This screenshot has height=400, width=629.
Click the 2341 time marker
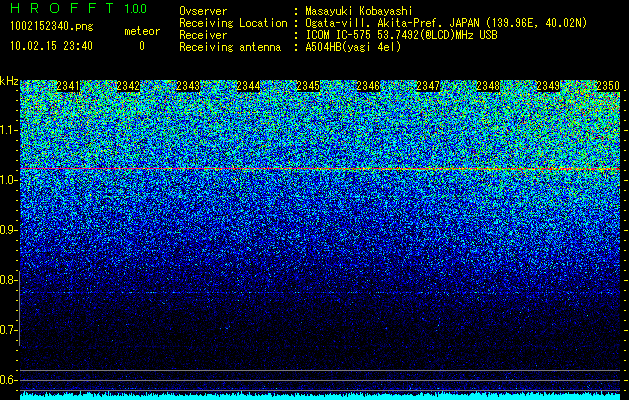(68, 86)
